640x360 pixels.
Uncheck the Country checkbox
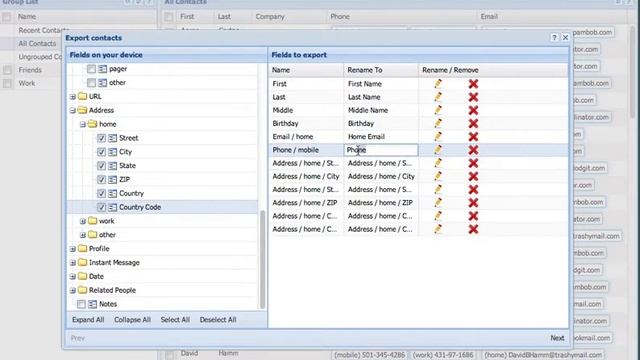101,193
